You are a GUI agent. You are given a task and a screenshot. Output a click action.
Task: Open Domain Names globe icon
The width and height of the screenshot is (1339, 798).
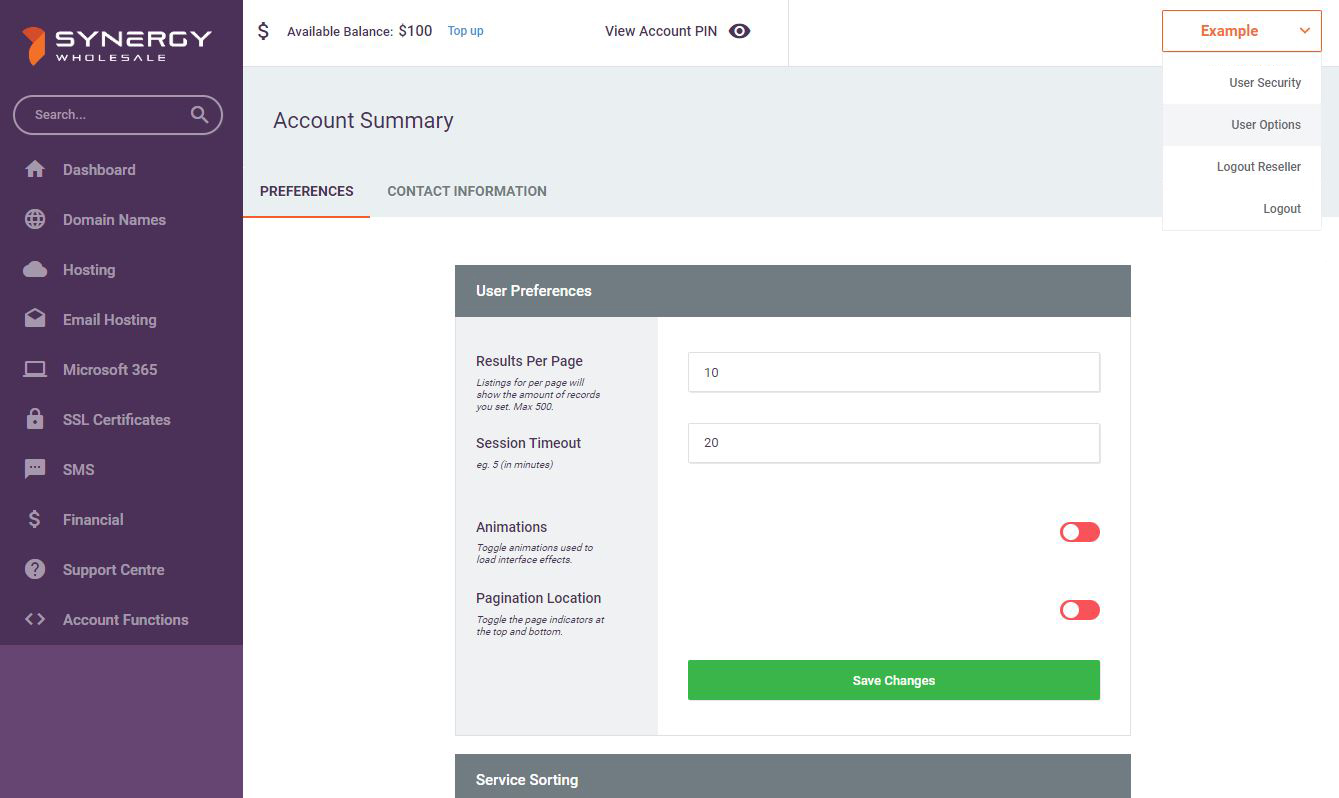tap(35, 220)
